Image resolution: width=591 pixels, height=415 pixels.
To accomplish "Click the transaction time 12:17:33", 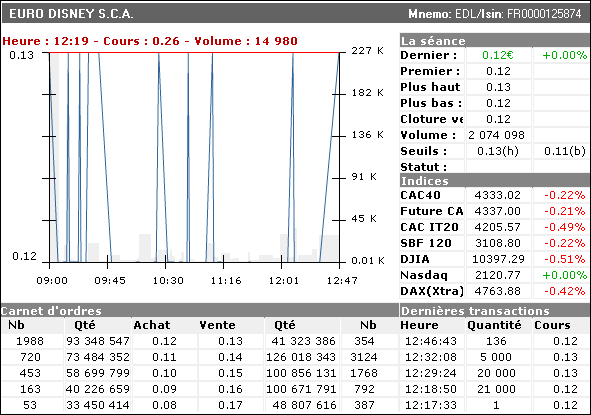I will point(431,405).
